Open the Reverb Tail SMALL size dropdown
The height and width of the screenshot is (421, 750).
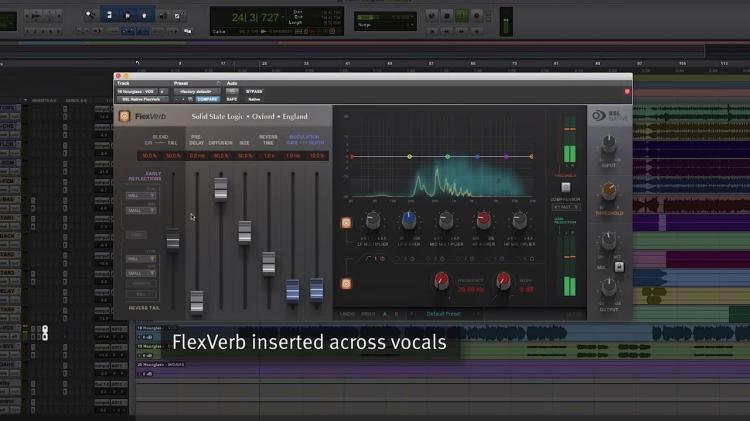(141, 273)
